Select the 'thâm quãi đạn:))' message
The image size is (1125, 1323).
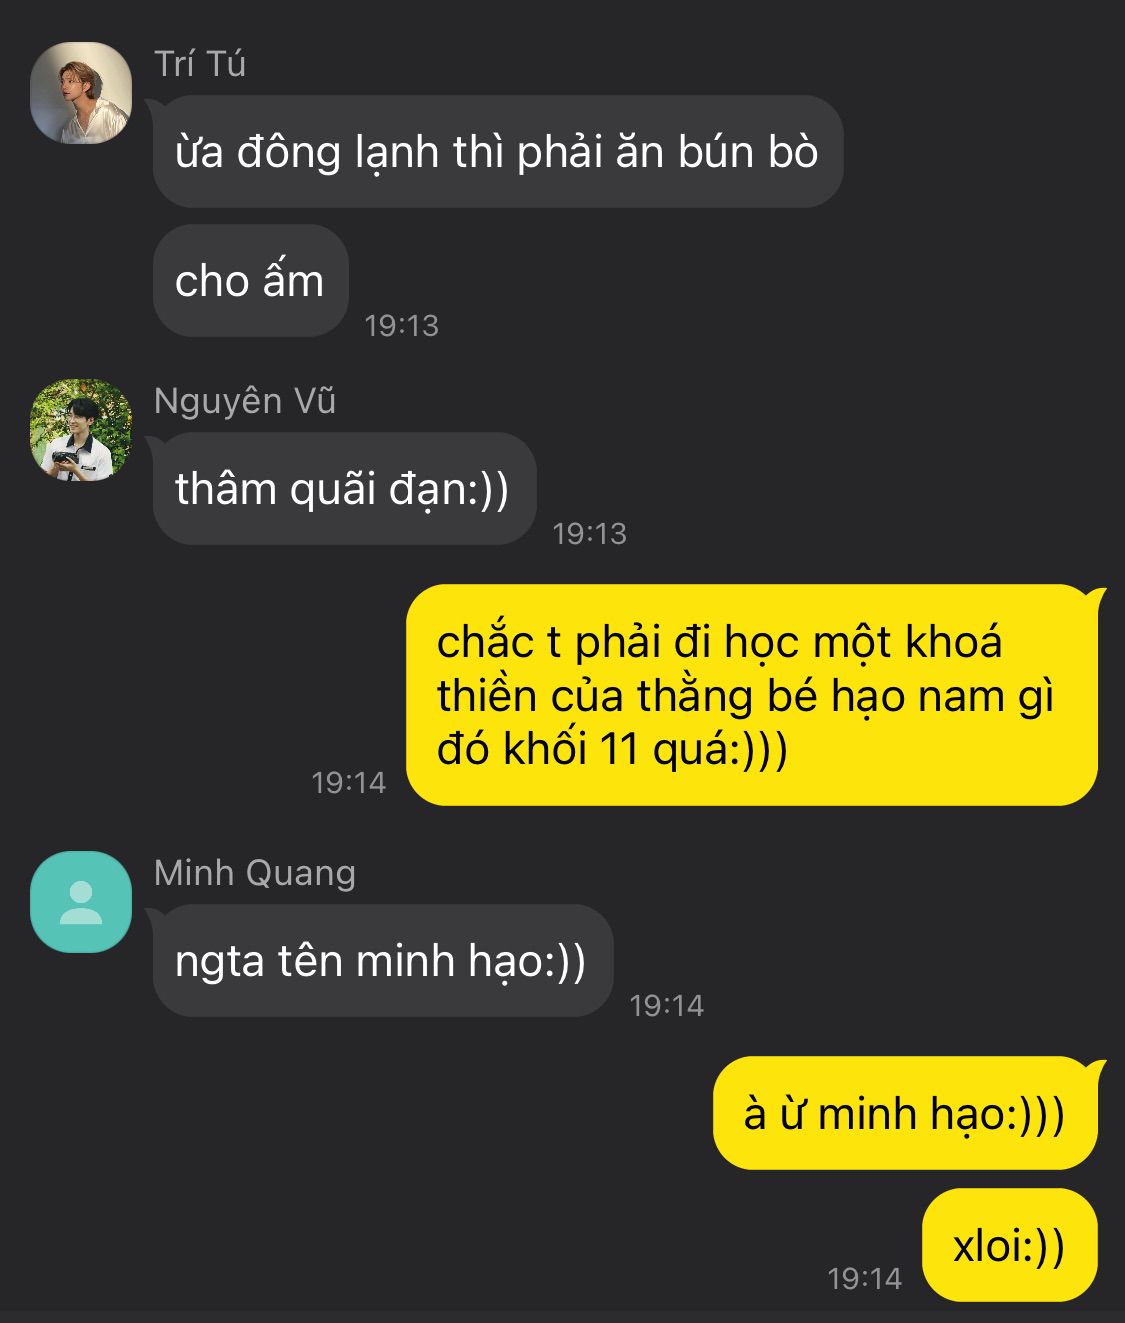coord(344,489)
